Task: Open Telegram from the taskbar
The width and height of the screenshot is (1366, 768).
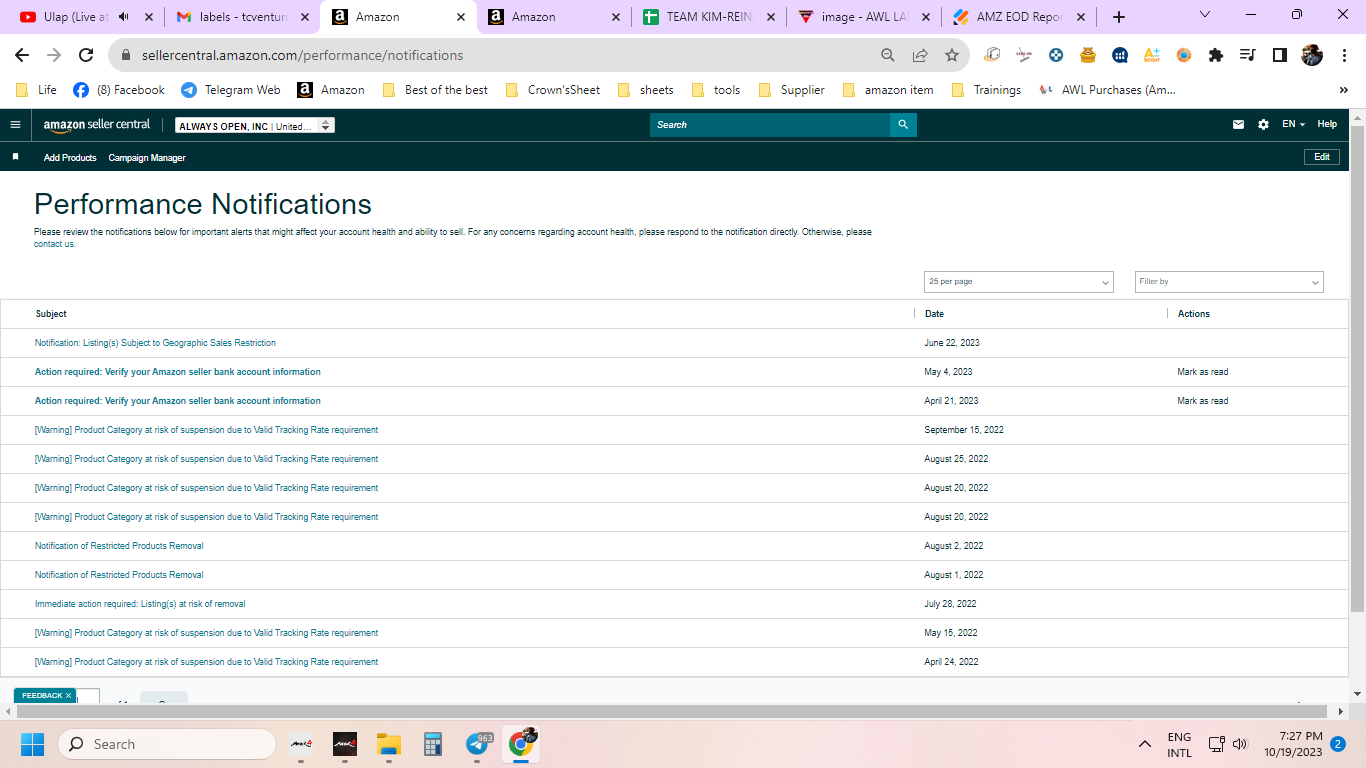Action: [478, 744]
